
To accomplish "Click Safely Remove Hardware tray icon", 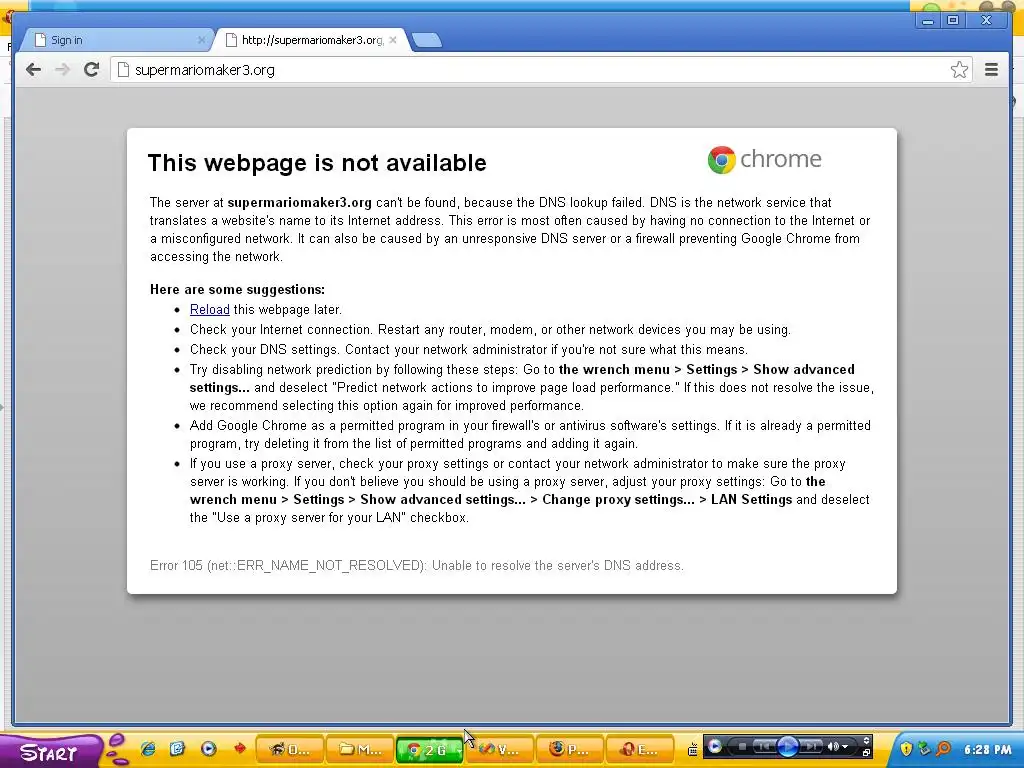I will (924, 748).
